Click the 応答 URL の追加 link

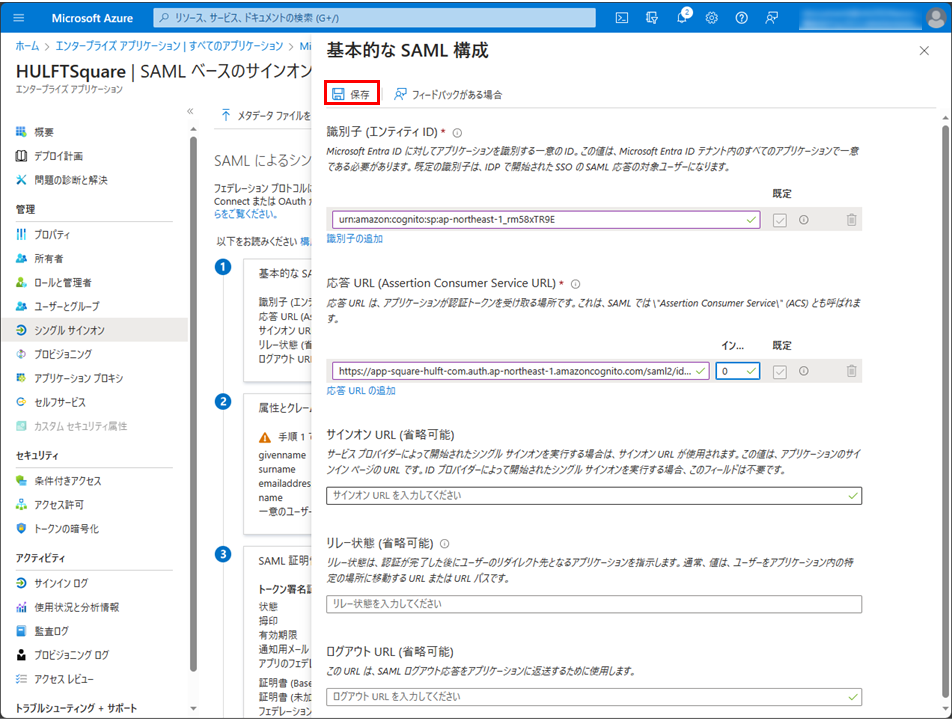point(361,390)
